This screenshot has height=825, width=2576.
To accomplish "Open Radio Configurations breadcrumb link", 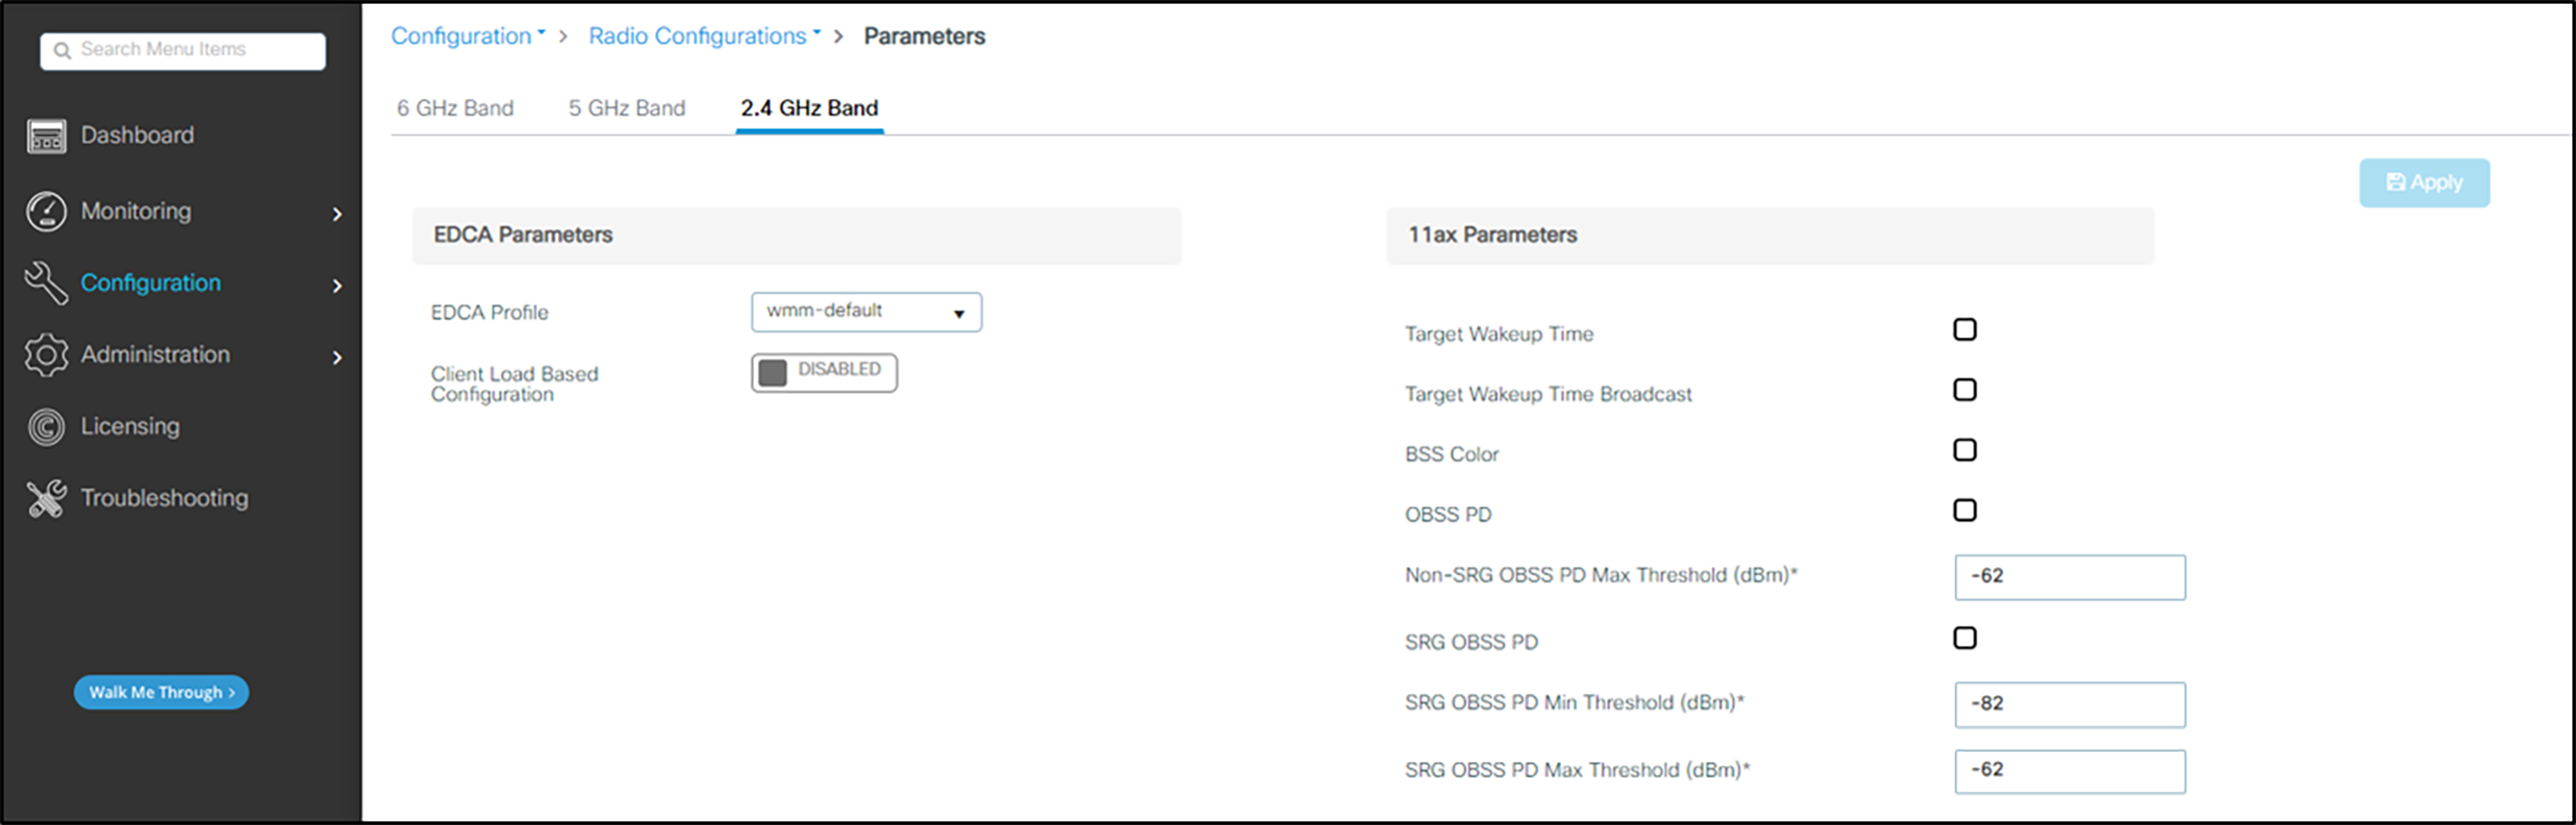I will (x=697, y=36).
